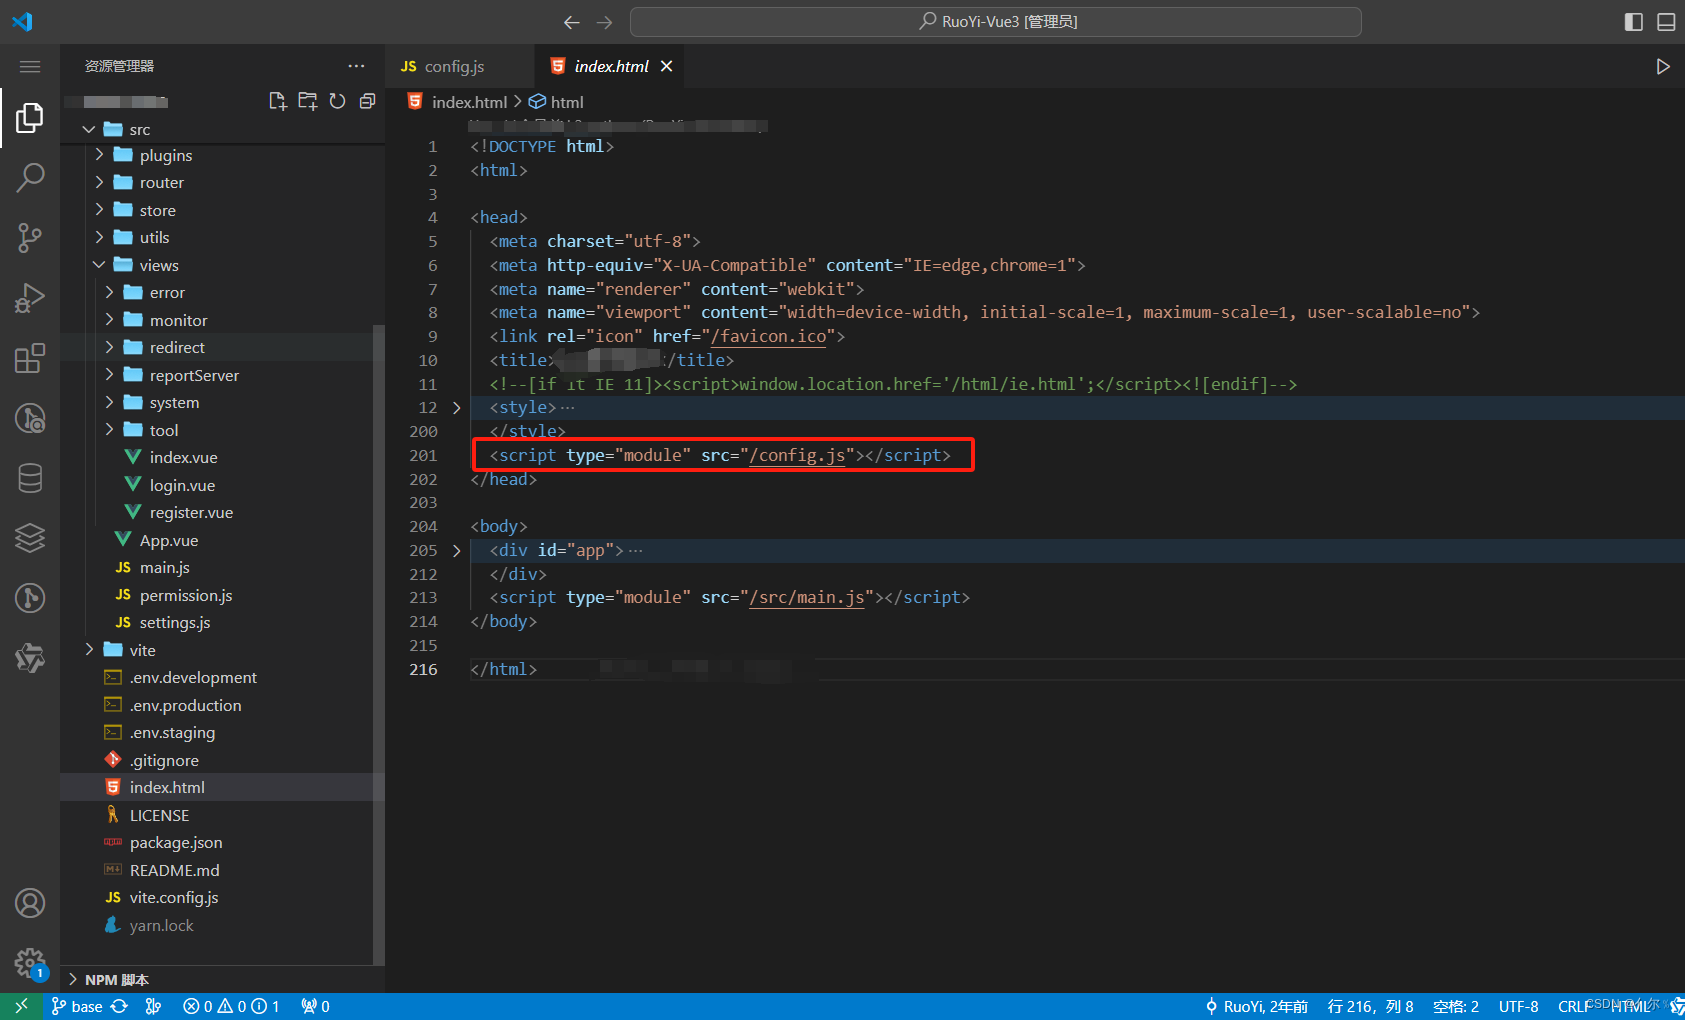Screen dimensions: 1685x1020
Task: Open the Run and Debug view
Action: pyautogui.click(x=30, y=297)
